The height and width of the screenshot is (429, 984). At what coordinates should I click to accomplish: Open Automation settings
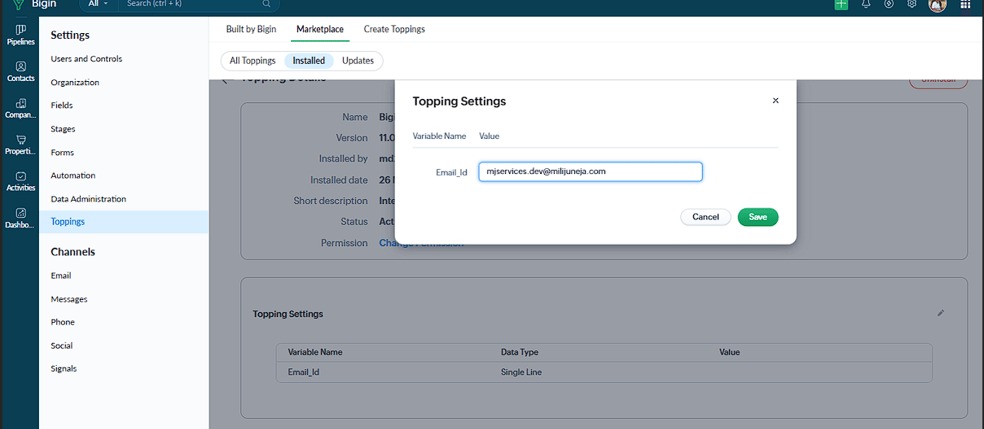pos(73,176)
